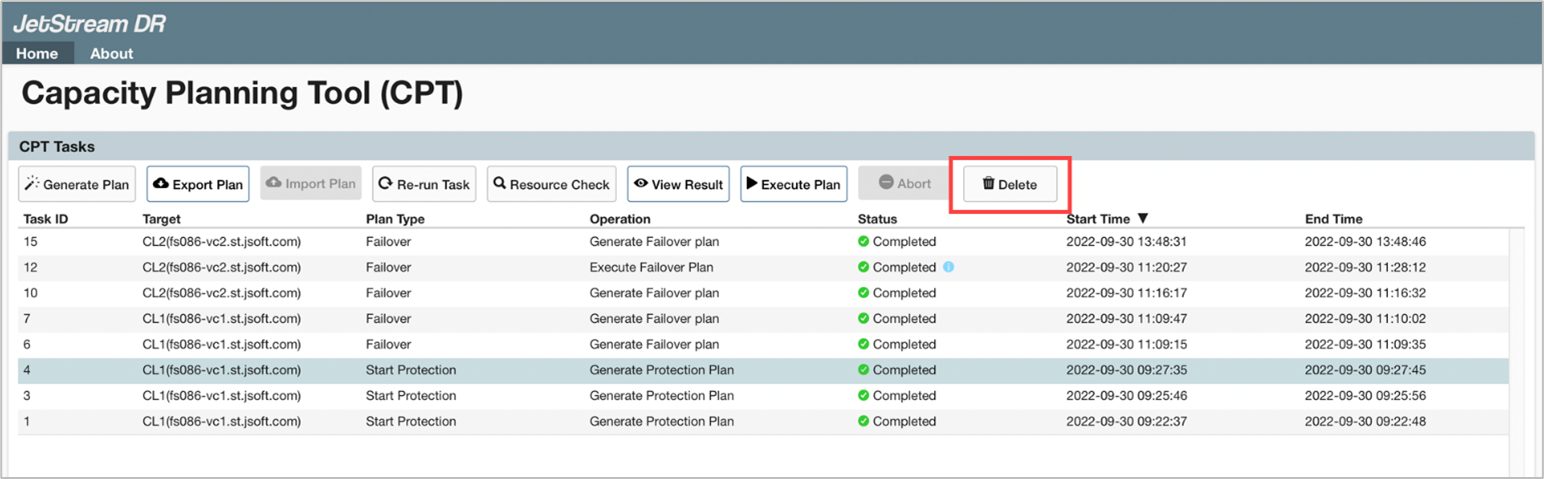Click the Export Plan cloud button
This screenshot has height=479, width=1544.
click(x=198, y=184)
